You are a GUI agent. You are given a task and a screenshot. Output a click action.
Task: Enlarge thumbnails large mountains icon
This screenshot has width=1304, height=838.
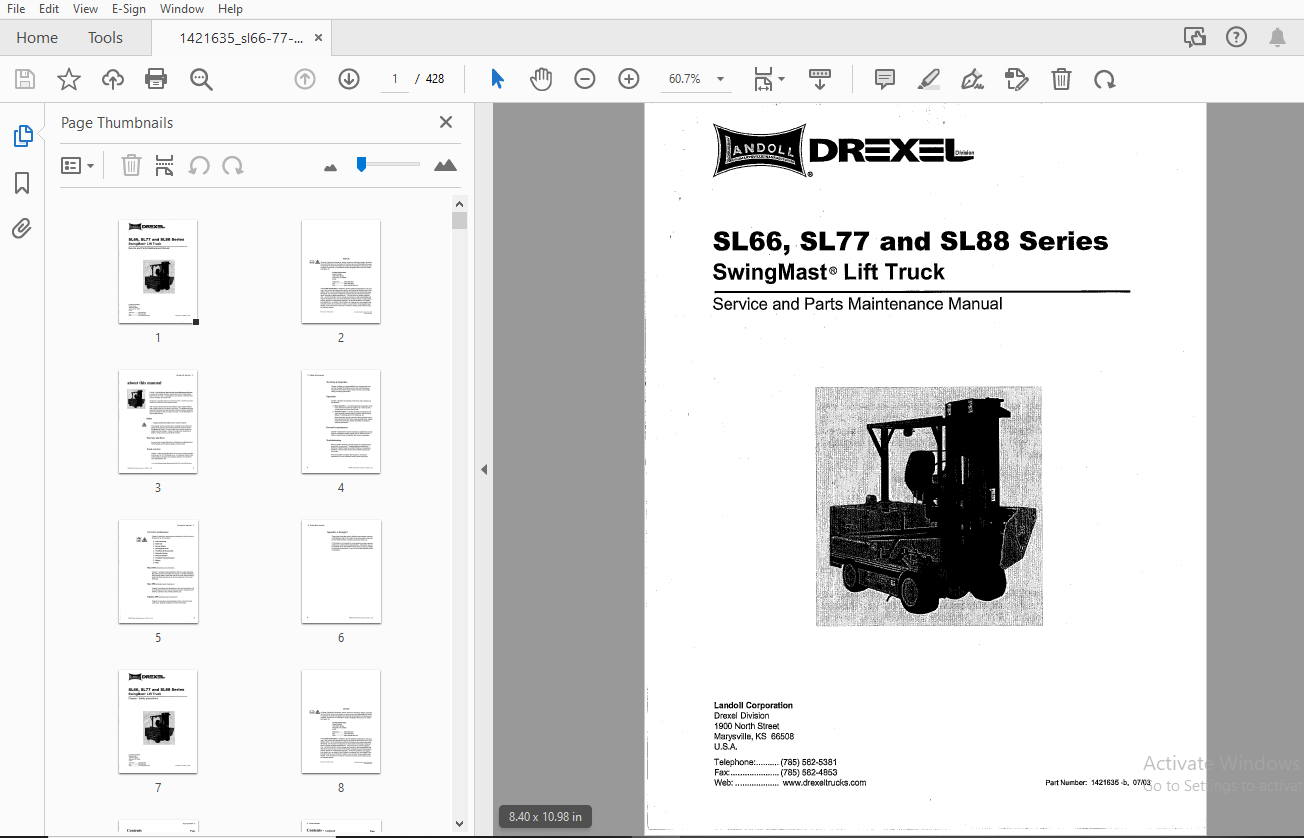pyautogui.click(x=446, y=165)
